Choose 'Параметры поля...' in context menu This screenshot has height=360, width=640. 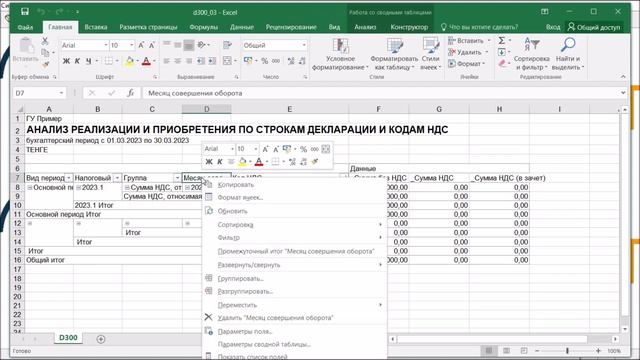pyautogui.click(x=294, y=331)
